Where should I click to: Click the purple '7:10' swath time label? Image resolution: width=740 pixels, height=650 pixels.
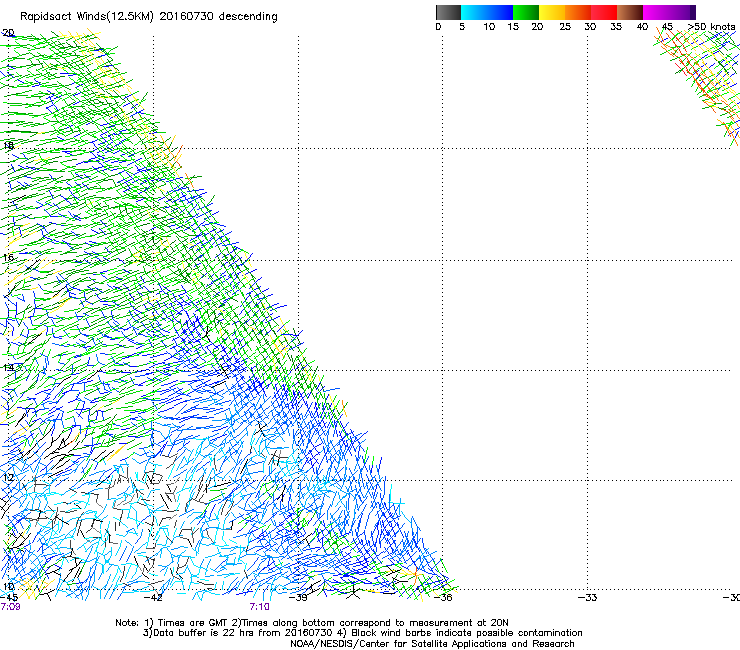tap(260, 607)
